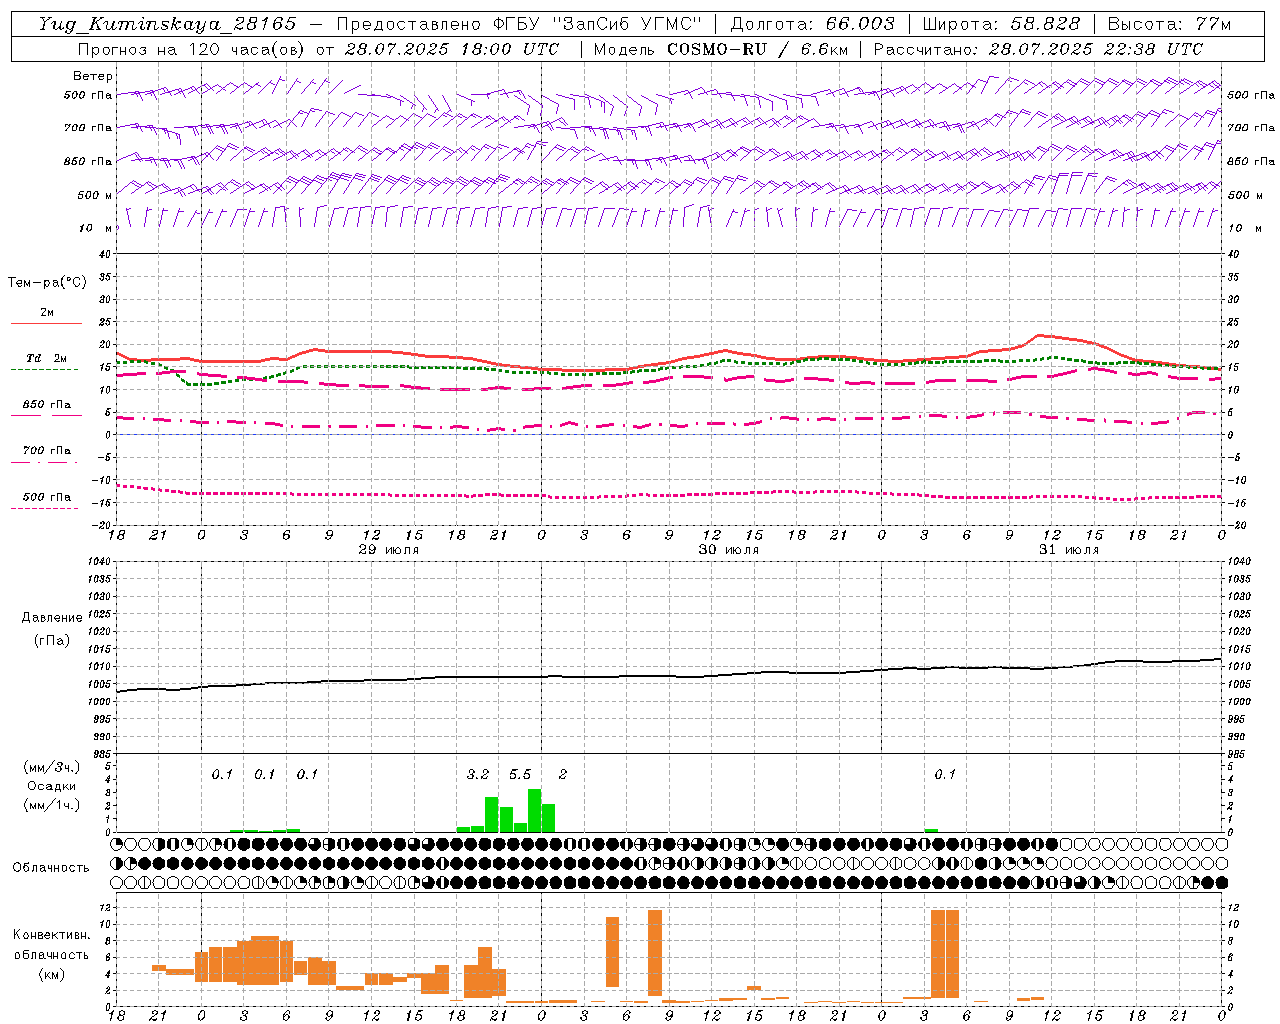Click the "500 м" wind level label on left
This screenshot has width=1280, height=1024.
click(x=95, y=195)
